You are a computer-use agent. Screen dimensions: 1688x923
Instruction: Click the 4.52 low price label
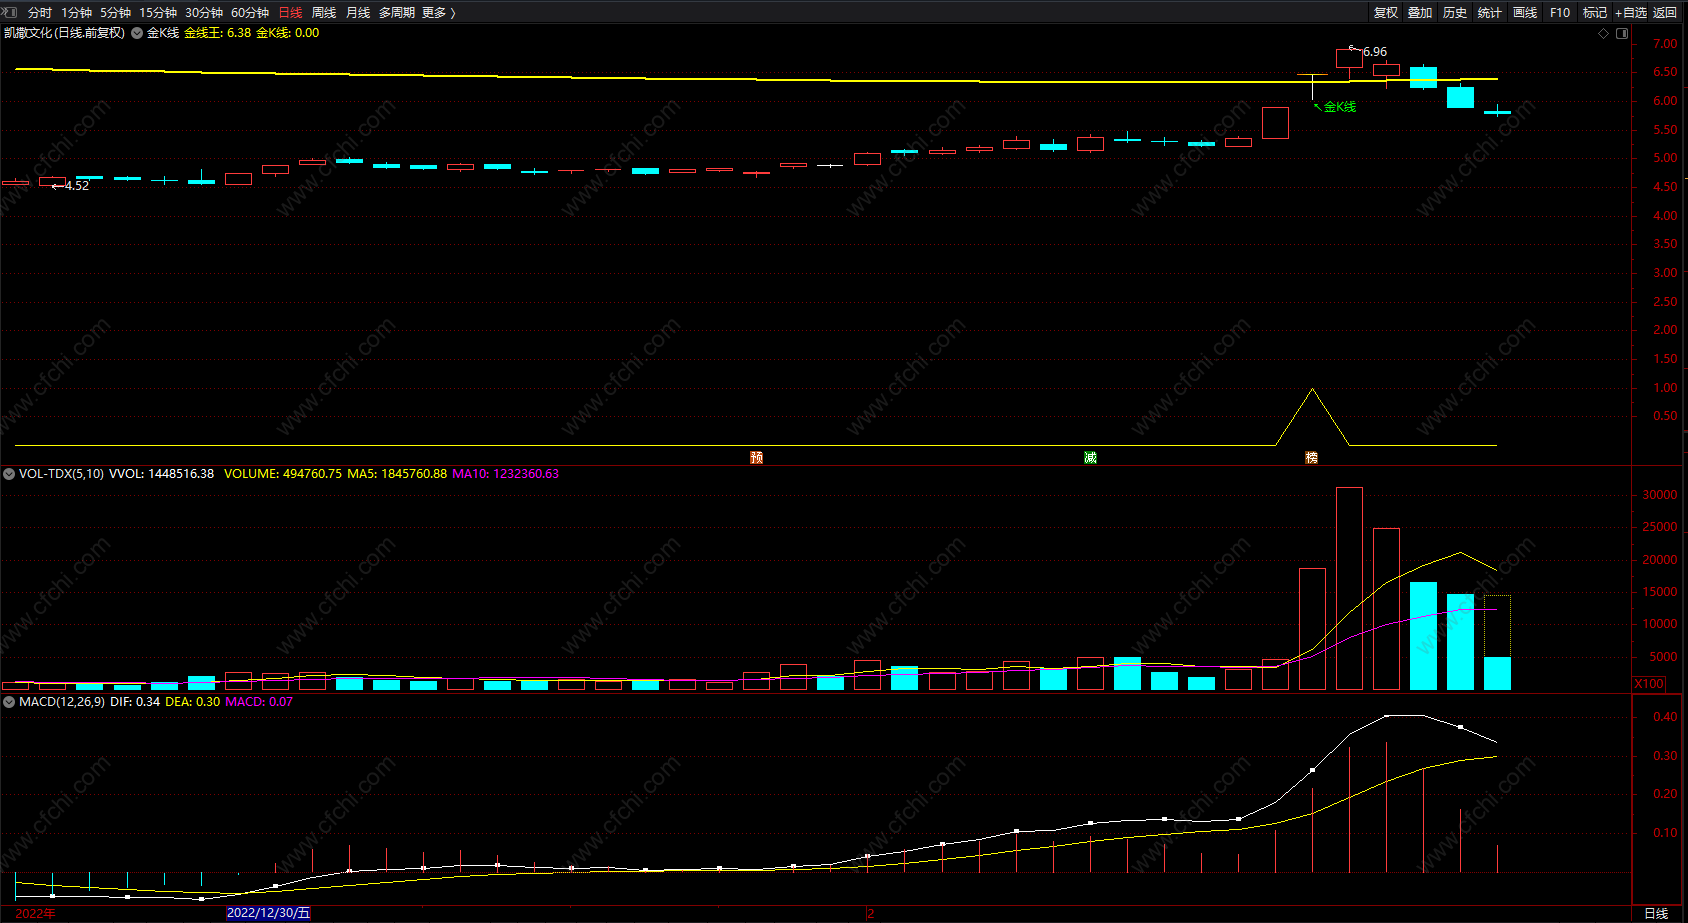coord(77,186)
